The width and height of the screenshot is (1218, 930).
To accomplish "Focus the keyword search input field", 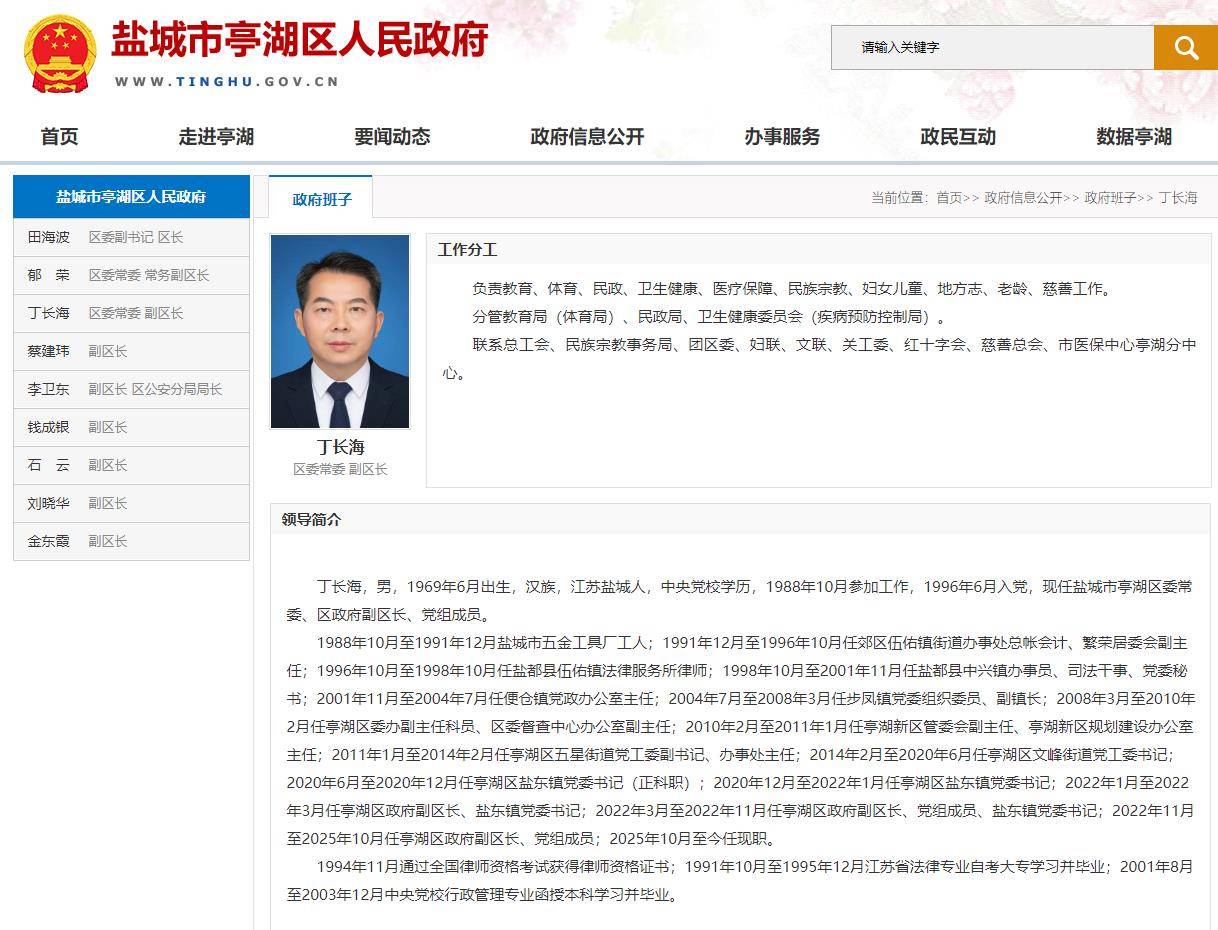I will point(992,47).
